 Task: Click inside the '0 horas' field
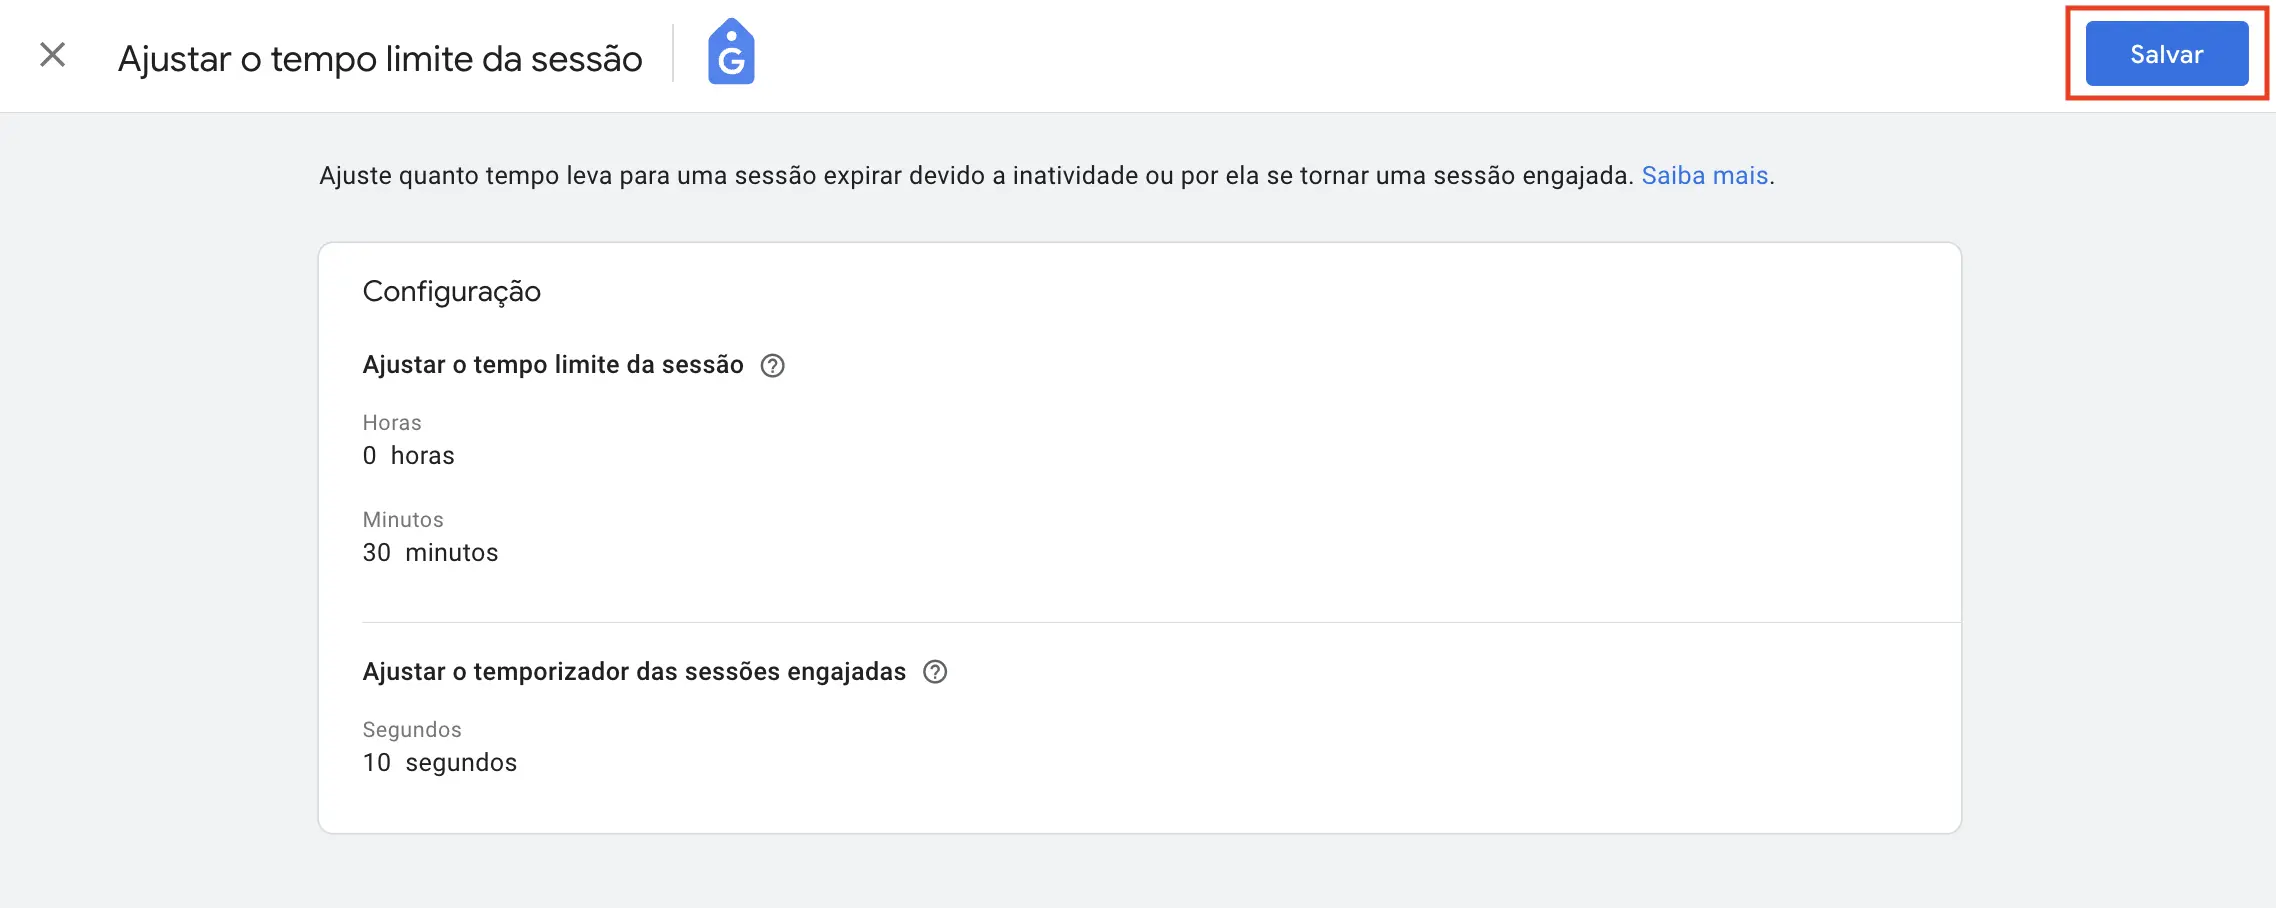coord(409,455)
